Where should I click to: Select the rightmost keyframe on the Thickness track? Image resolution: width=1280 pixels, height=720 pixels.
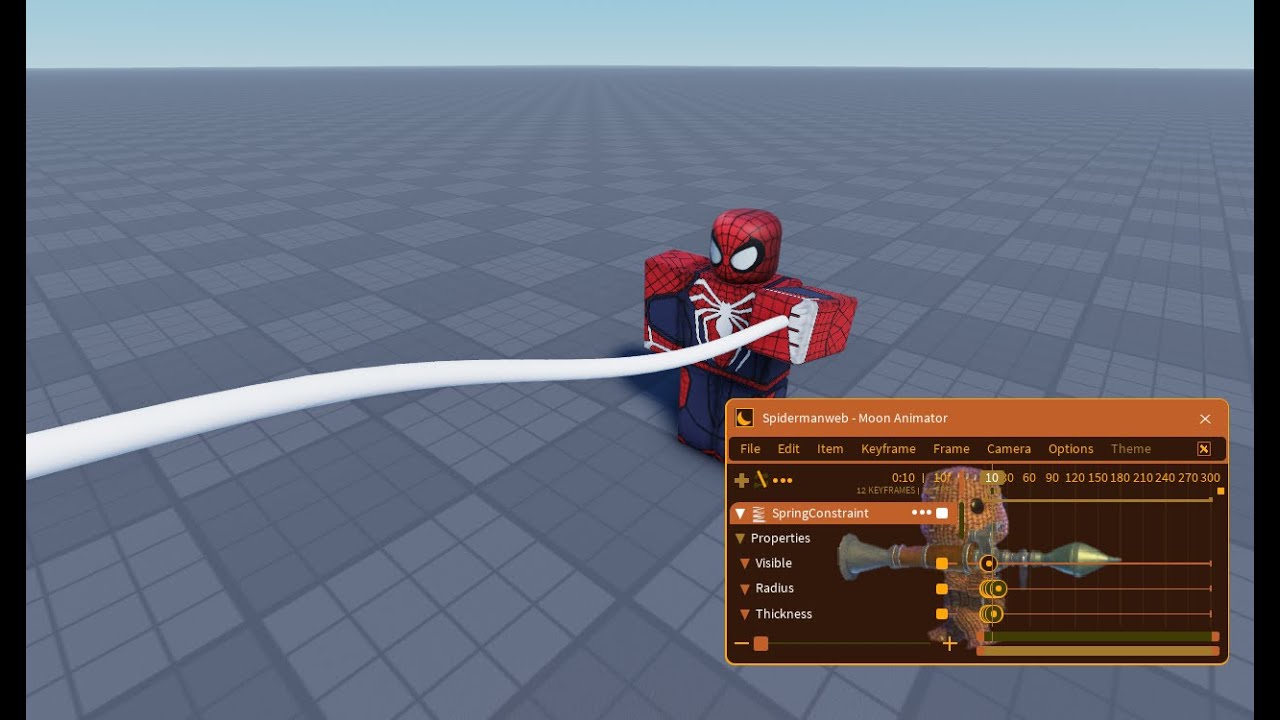click(994, 614)
